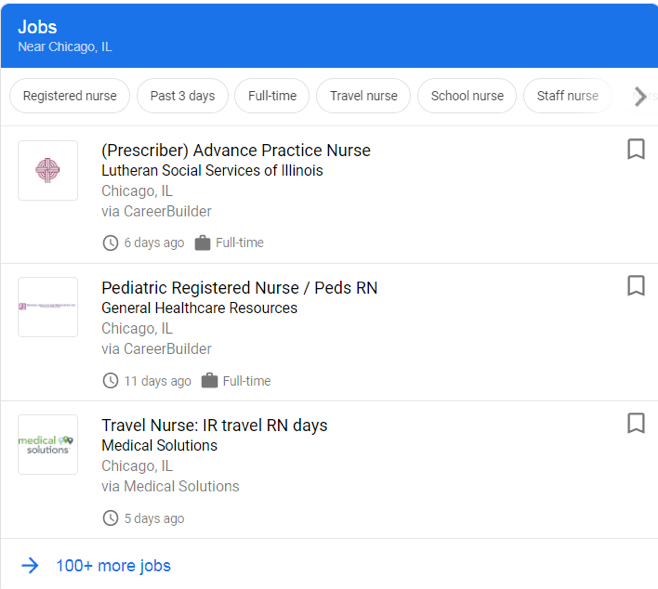Bookmark the Travel Nurse IR job

636,423
